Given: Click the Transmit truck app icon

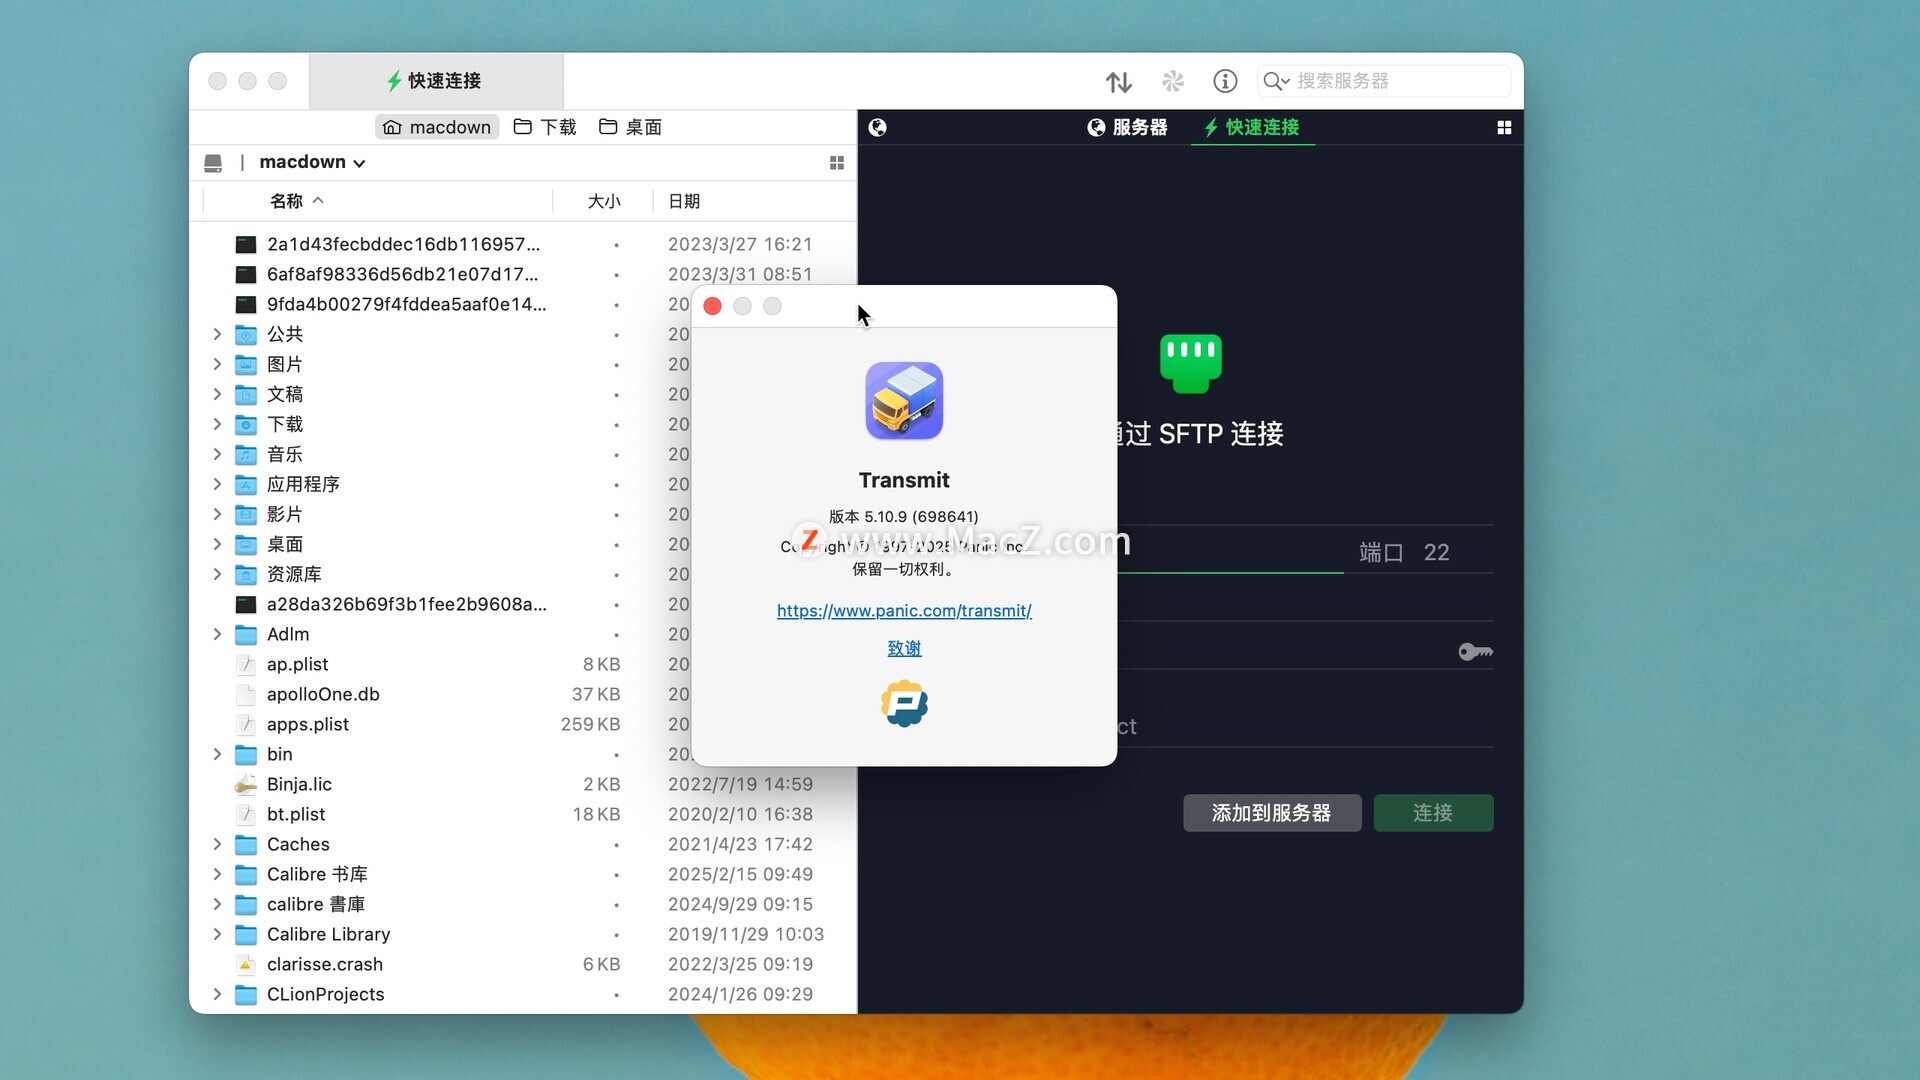Looking at the screenshot, I should click(904, 401).
